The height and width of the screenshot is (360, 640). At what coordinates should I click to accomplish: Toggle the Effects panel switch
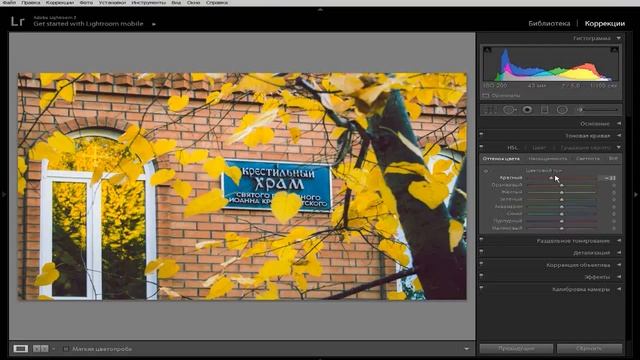click(x=482, y=275)
